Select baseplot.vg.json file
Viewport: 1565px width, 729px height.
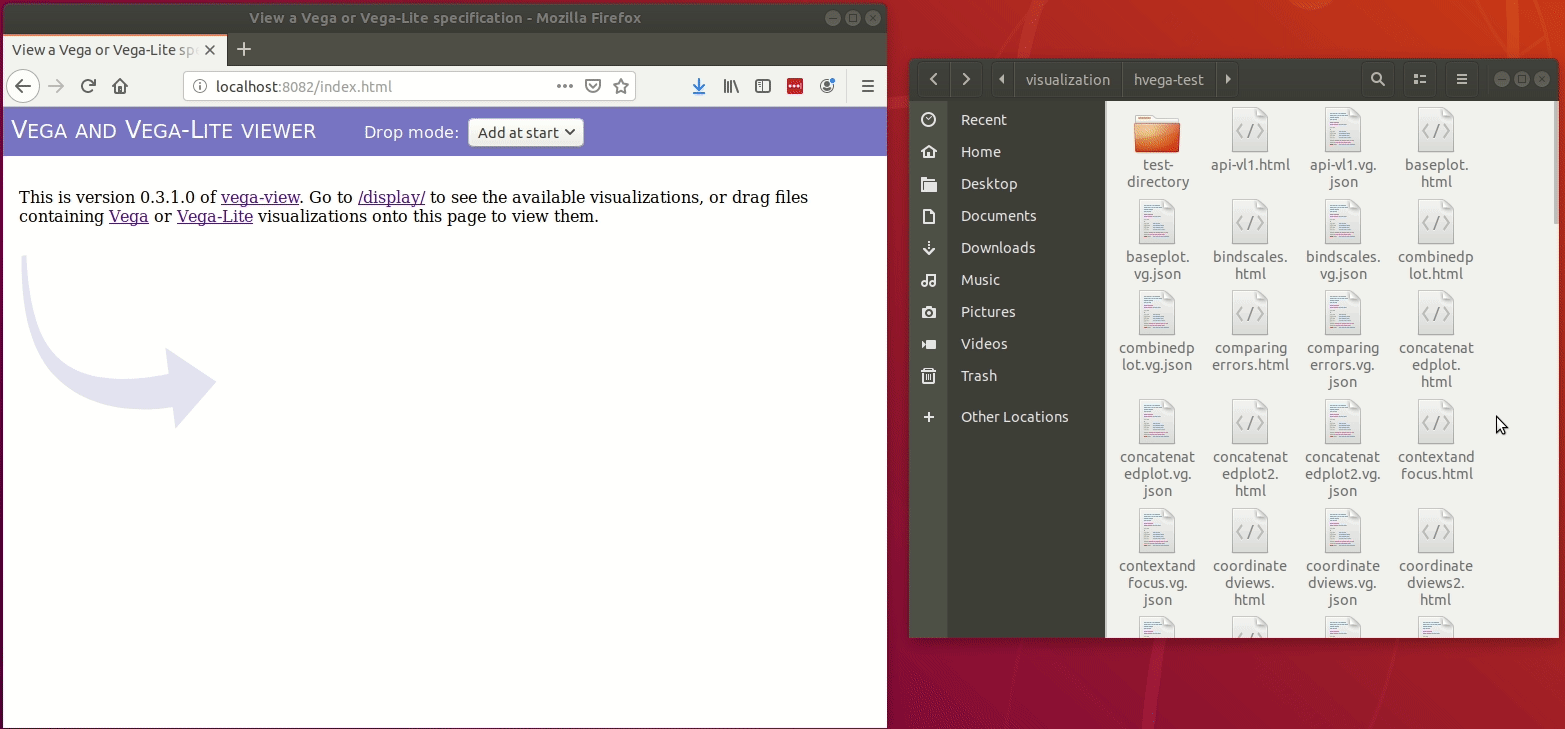[1157, 241]
